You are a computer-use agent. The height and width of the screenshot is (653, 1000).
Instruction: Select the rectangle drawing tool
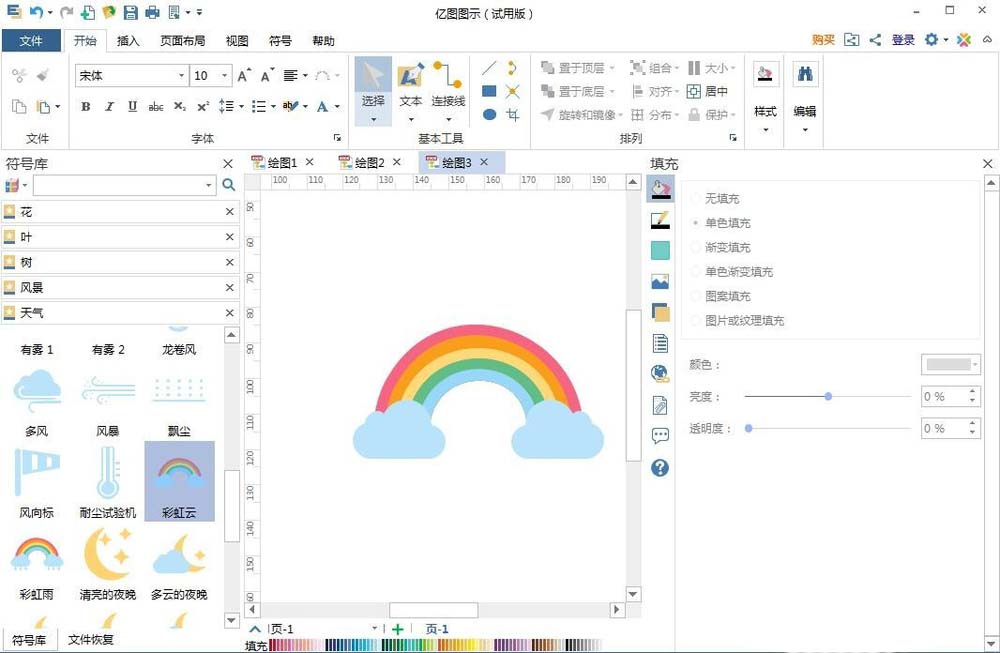tap(489, 91)
